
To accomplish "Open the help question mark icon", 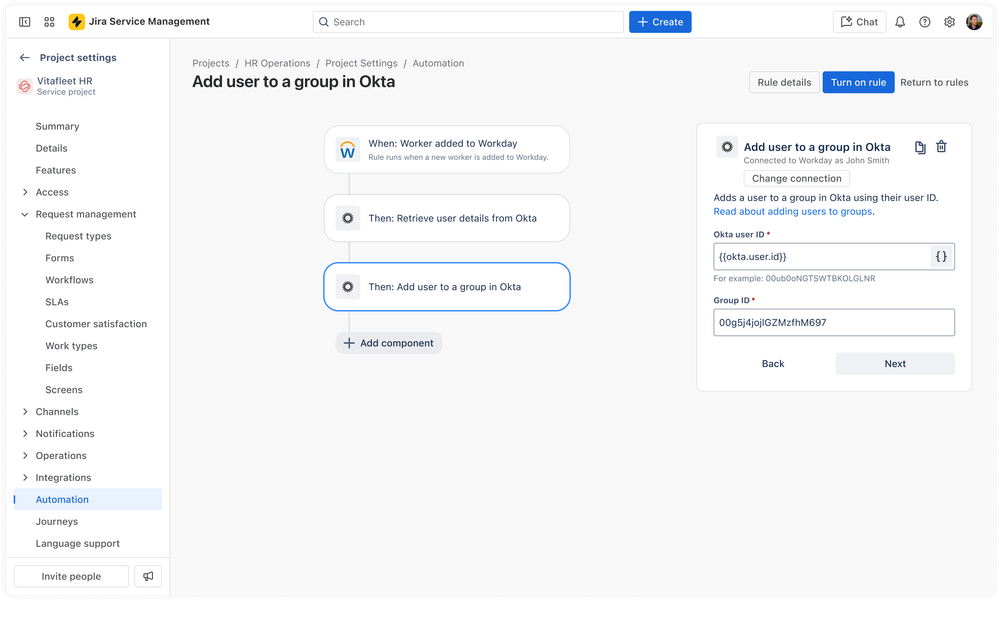I will (x=924, y=22).
